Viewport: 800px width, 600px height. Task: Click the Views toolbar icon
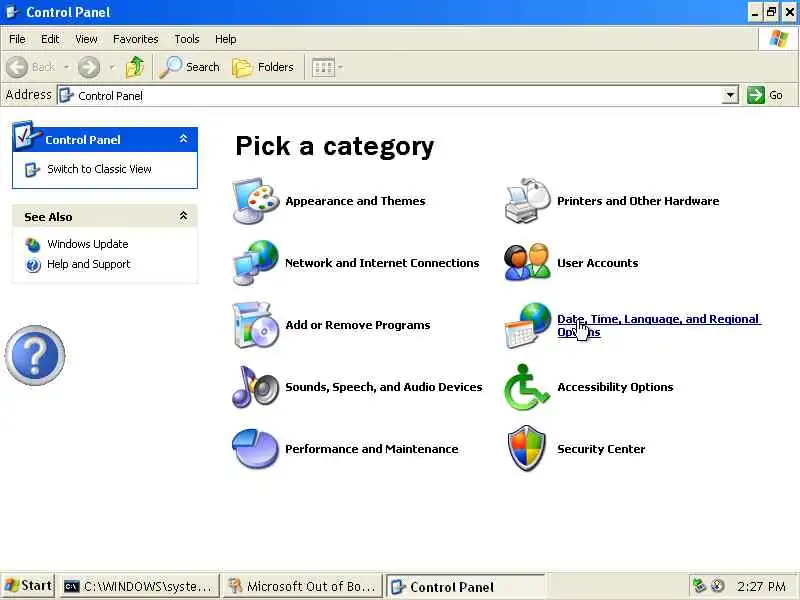click(323, 67)
